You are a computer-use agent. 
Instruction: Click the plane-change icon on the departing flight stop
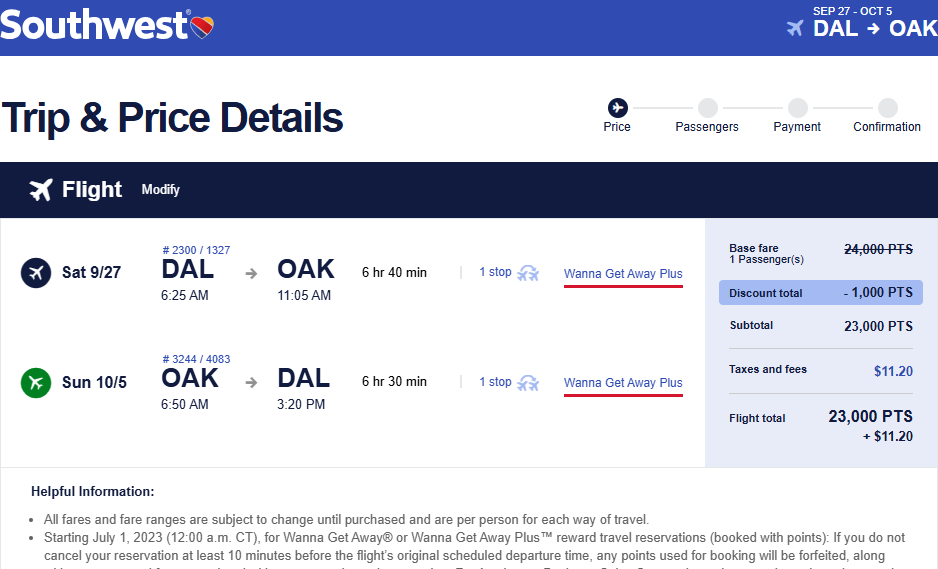[528, 273]
